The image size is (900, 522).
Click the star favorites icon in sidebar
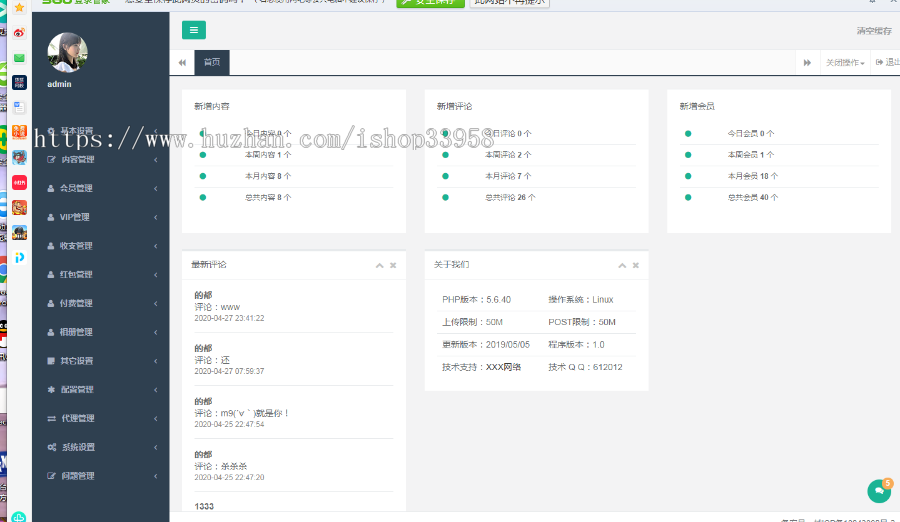[18, 8]
